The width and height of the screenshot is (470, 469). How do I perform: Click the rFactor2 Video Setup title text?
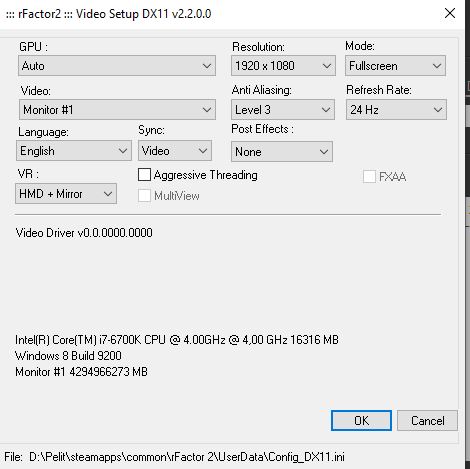tap(109, 14)
